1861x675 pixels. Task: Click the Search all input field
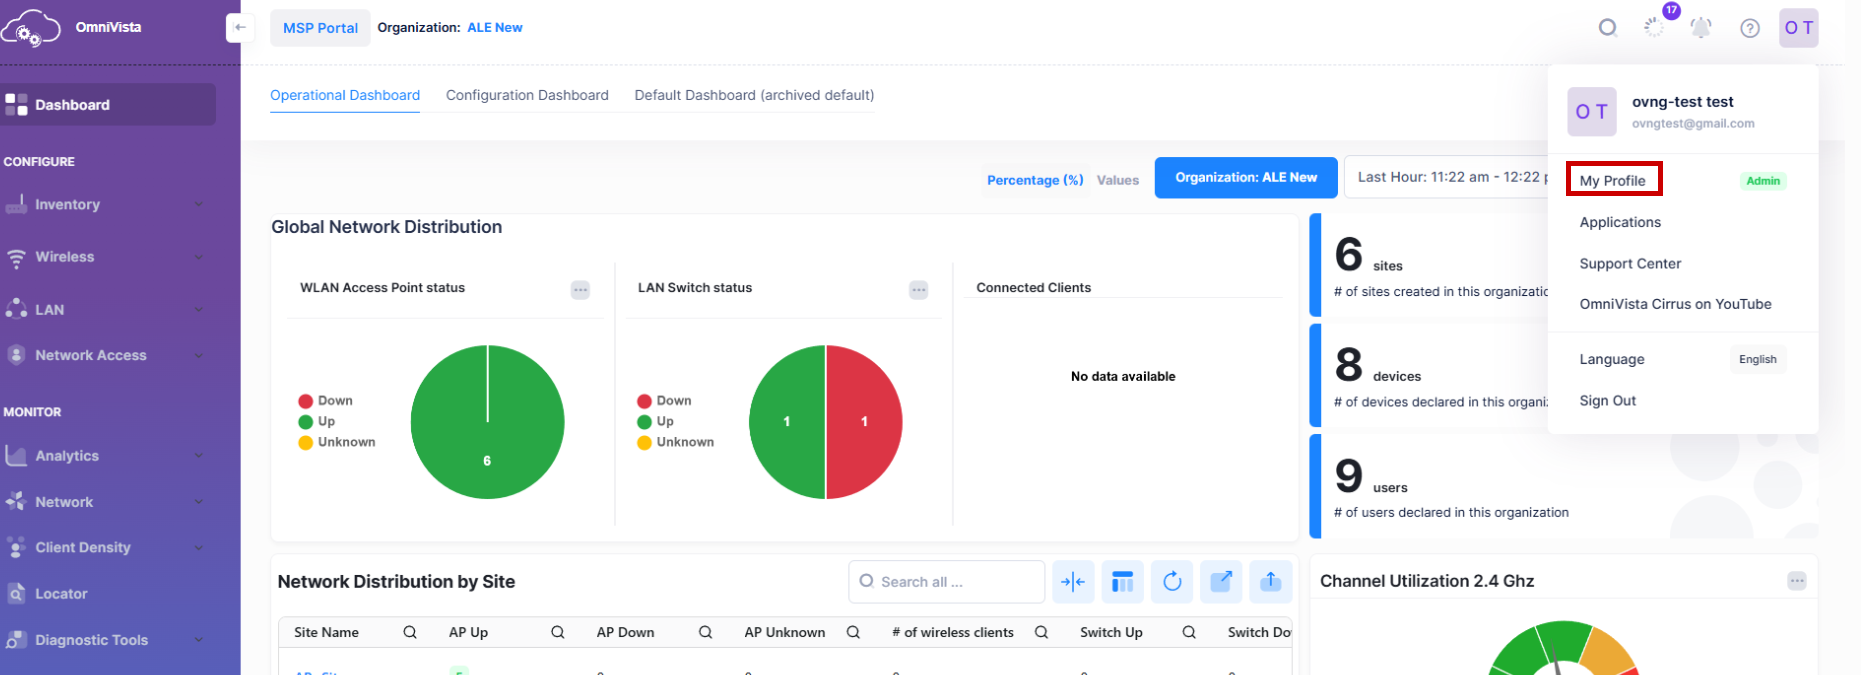pyautogui.click(x=946, y=582)
